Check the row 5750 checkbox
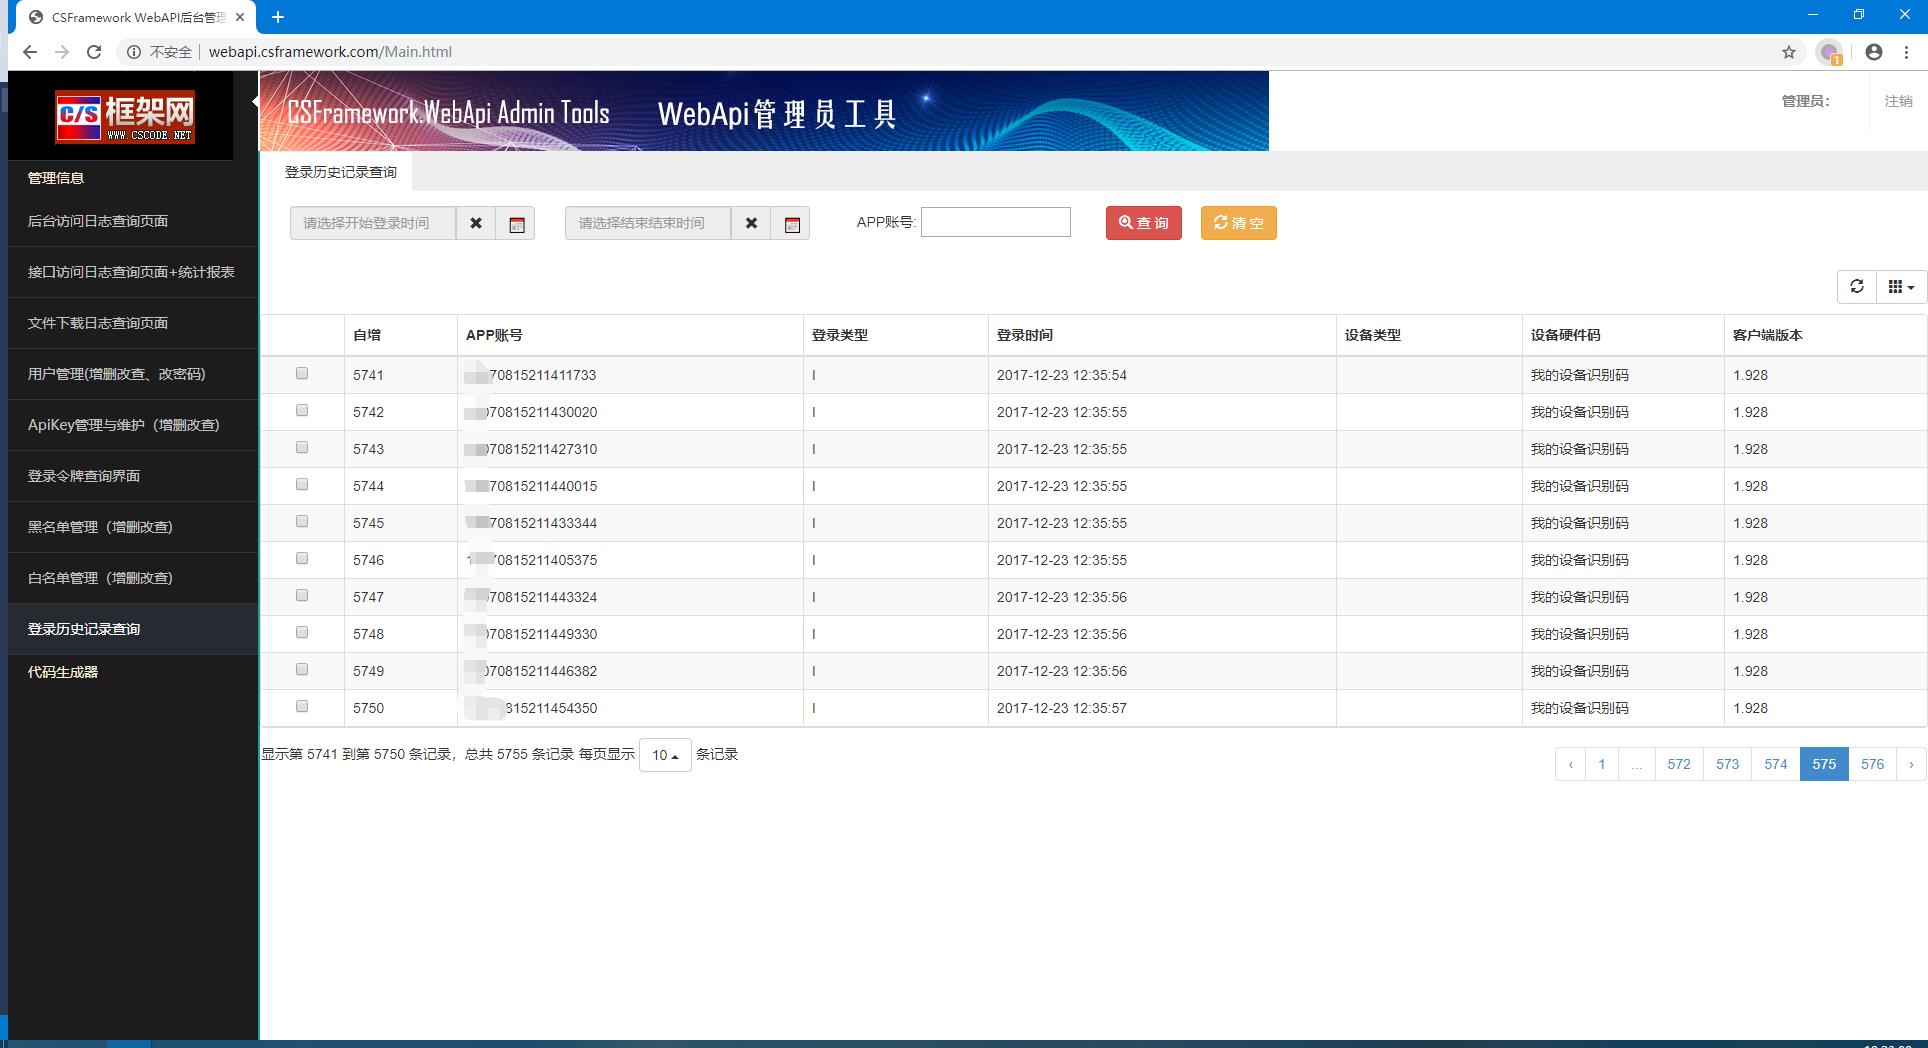Viewport: 1928px width, 1048px height. point(302,707)
